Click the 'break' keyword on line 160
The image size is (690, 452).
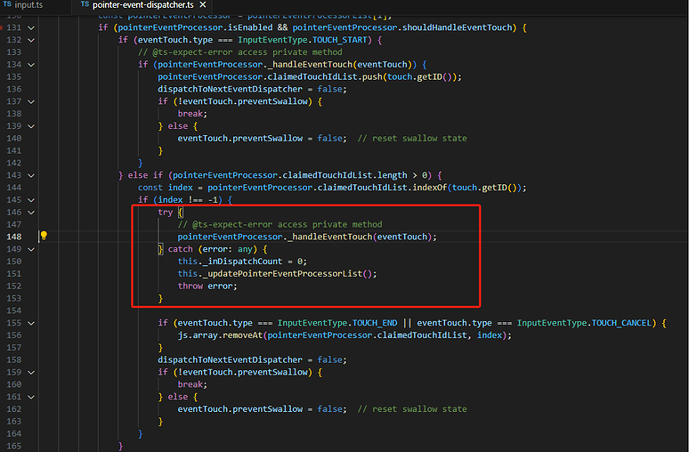pyautogui.click(x=190, y=385)
